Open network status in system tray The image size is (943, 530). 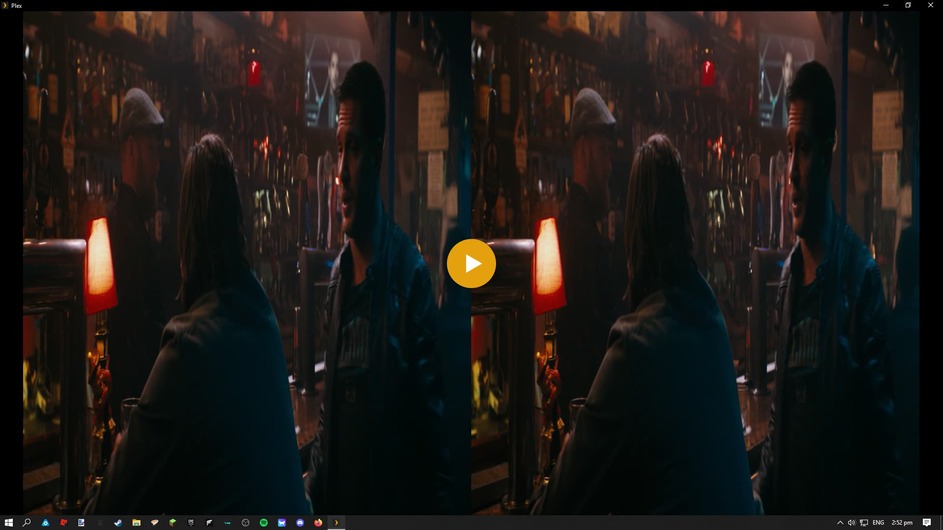[864, 523]
